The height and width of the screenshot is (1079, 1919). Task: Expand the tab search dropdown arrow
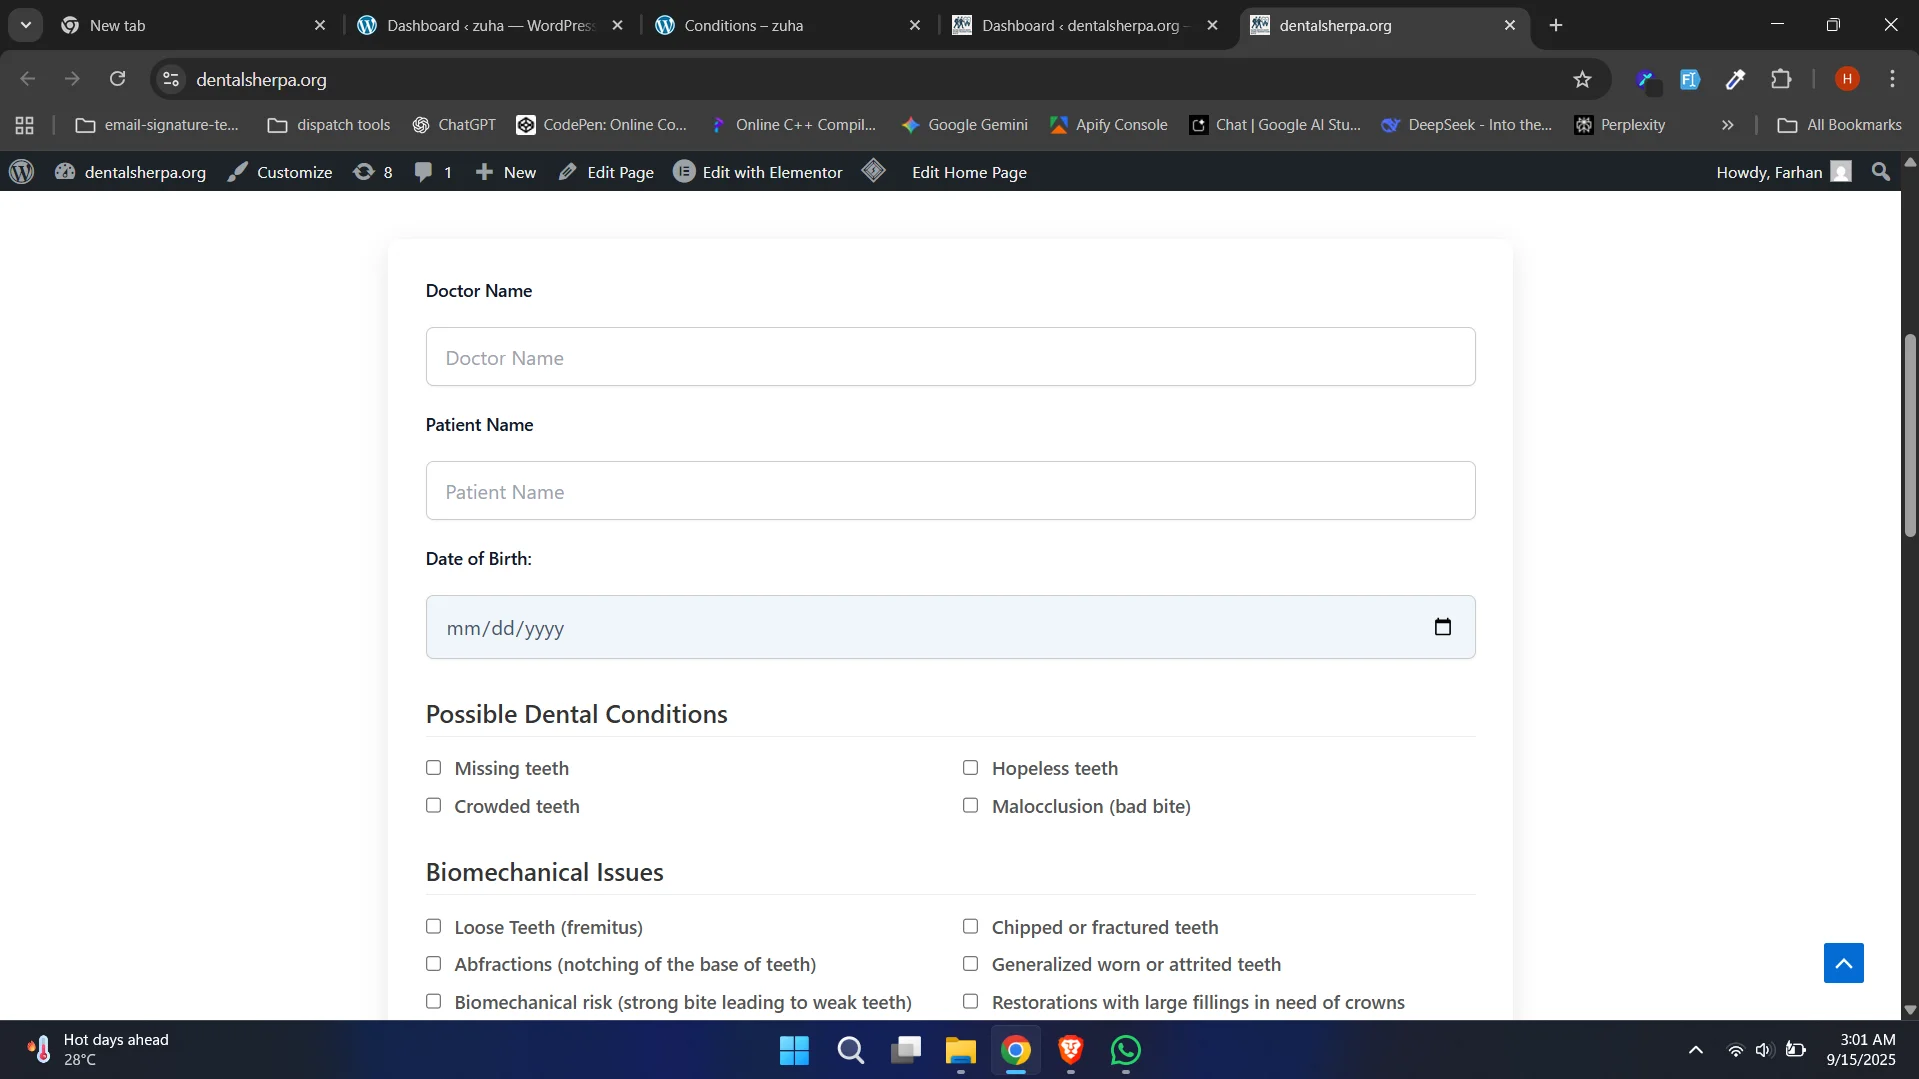point(26,25)
